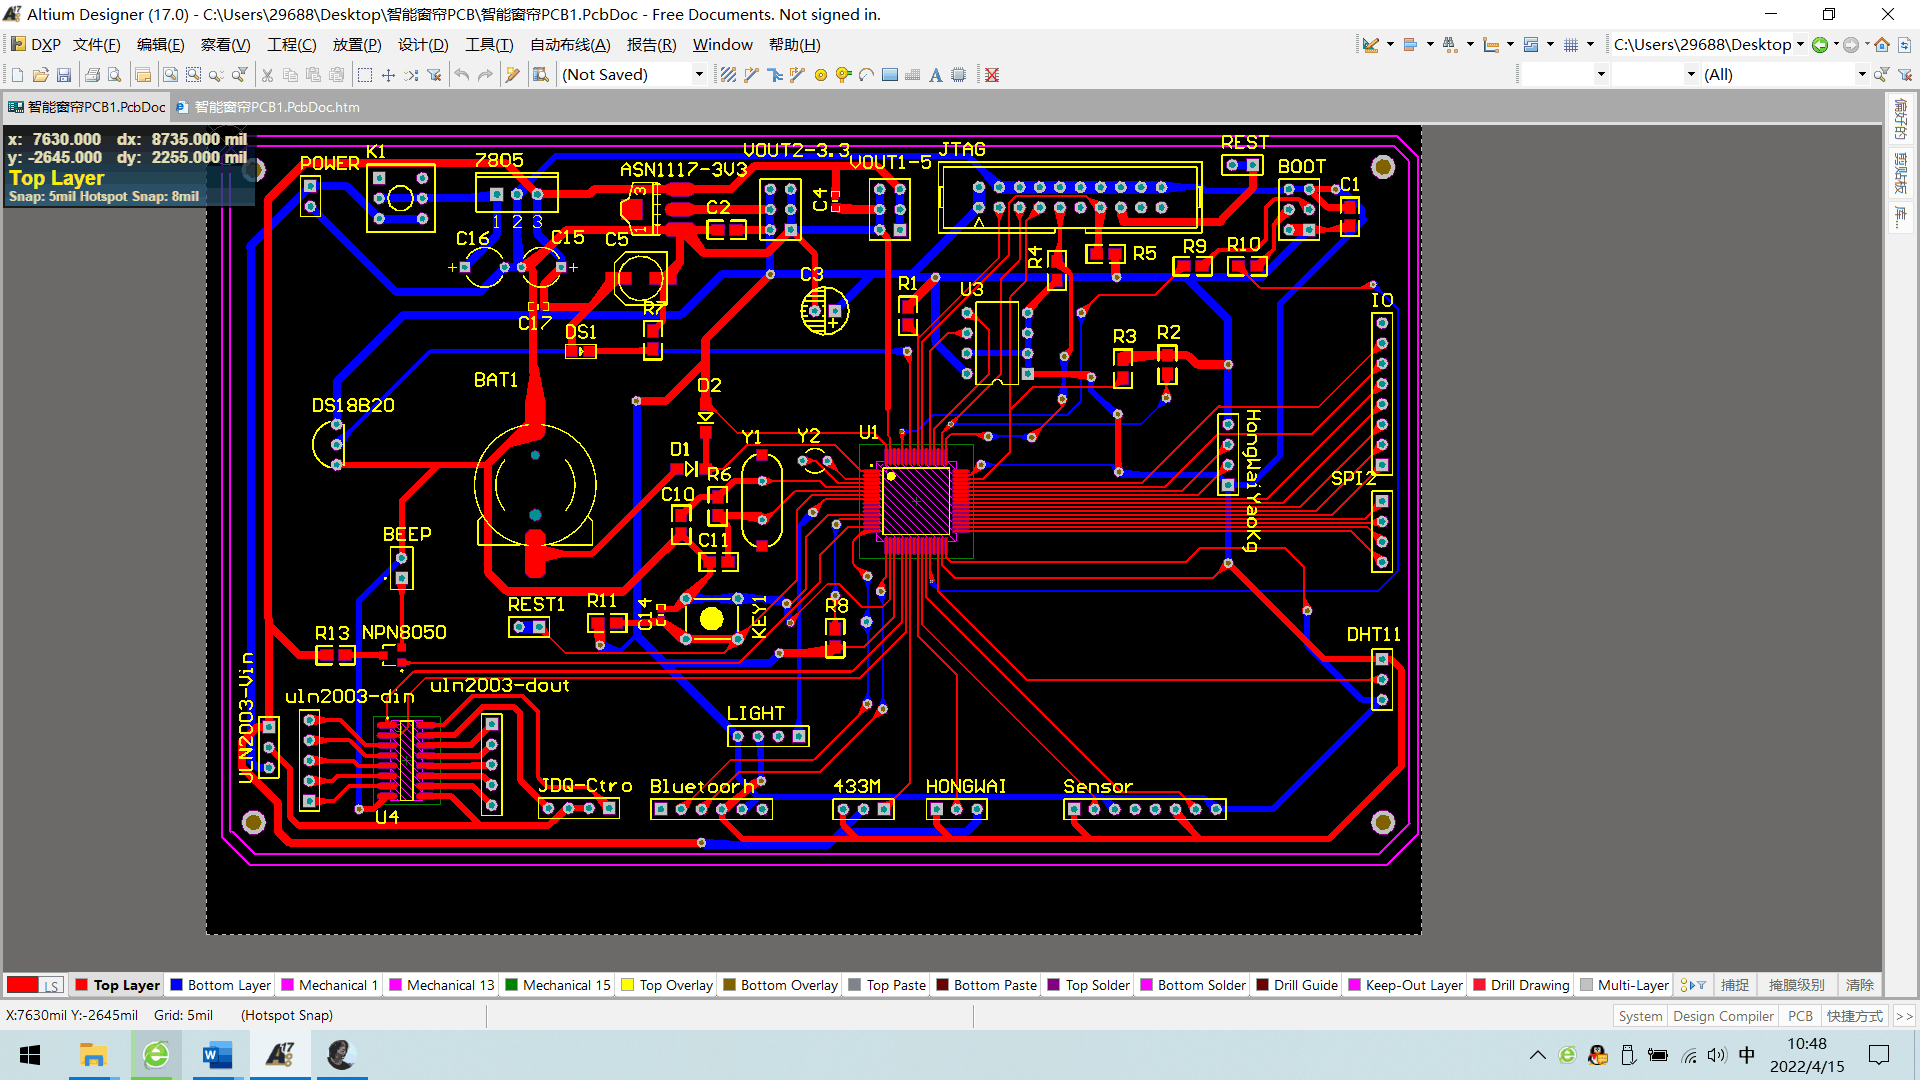Navigate back with the green arrow

point(1820,44)
